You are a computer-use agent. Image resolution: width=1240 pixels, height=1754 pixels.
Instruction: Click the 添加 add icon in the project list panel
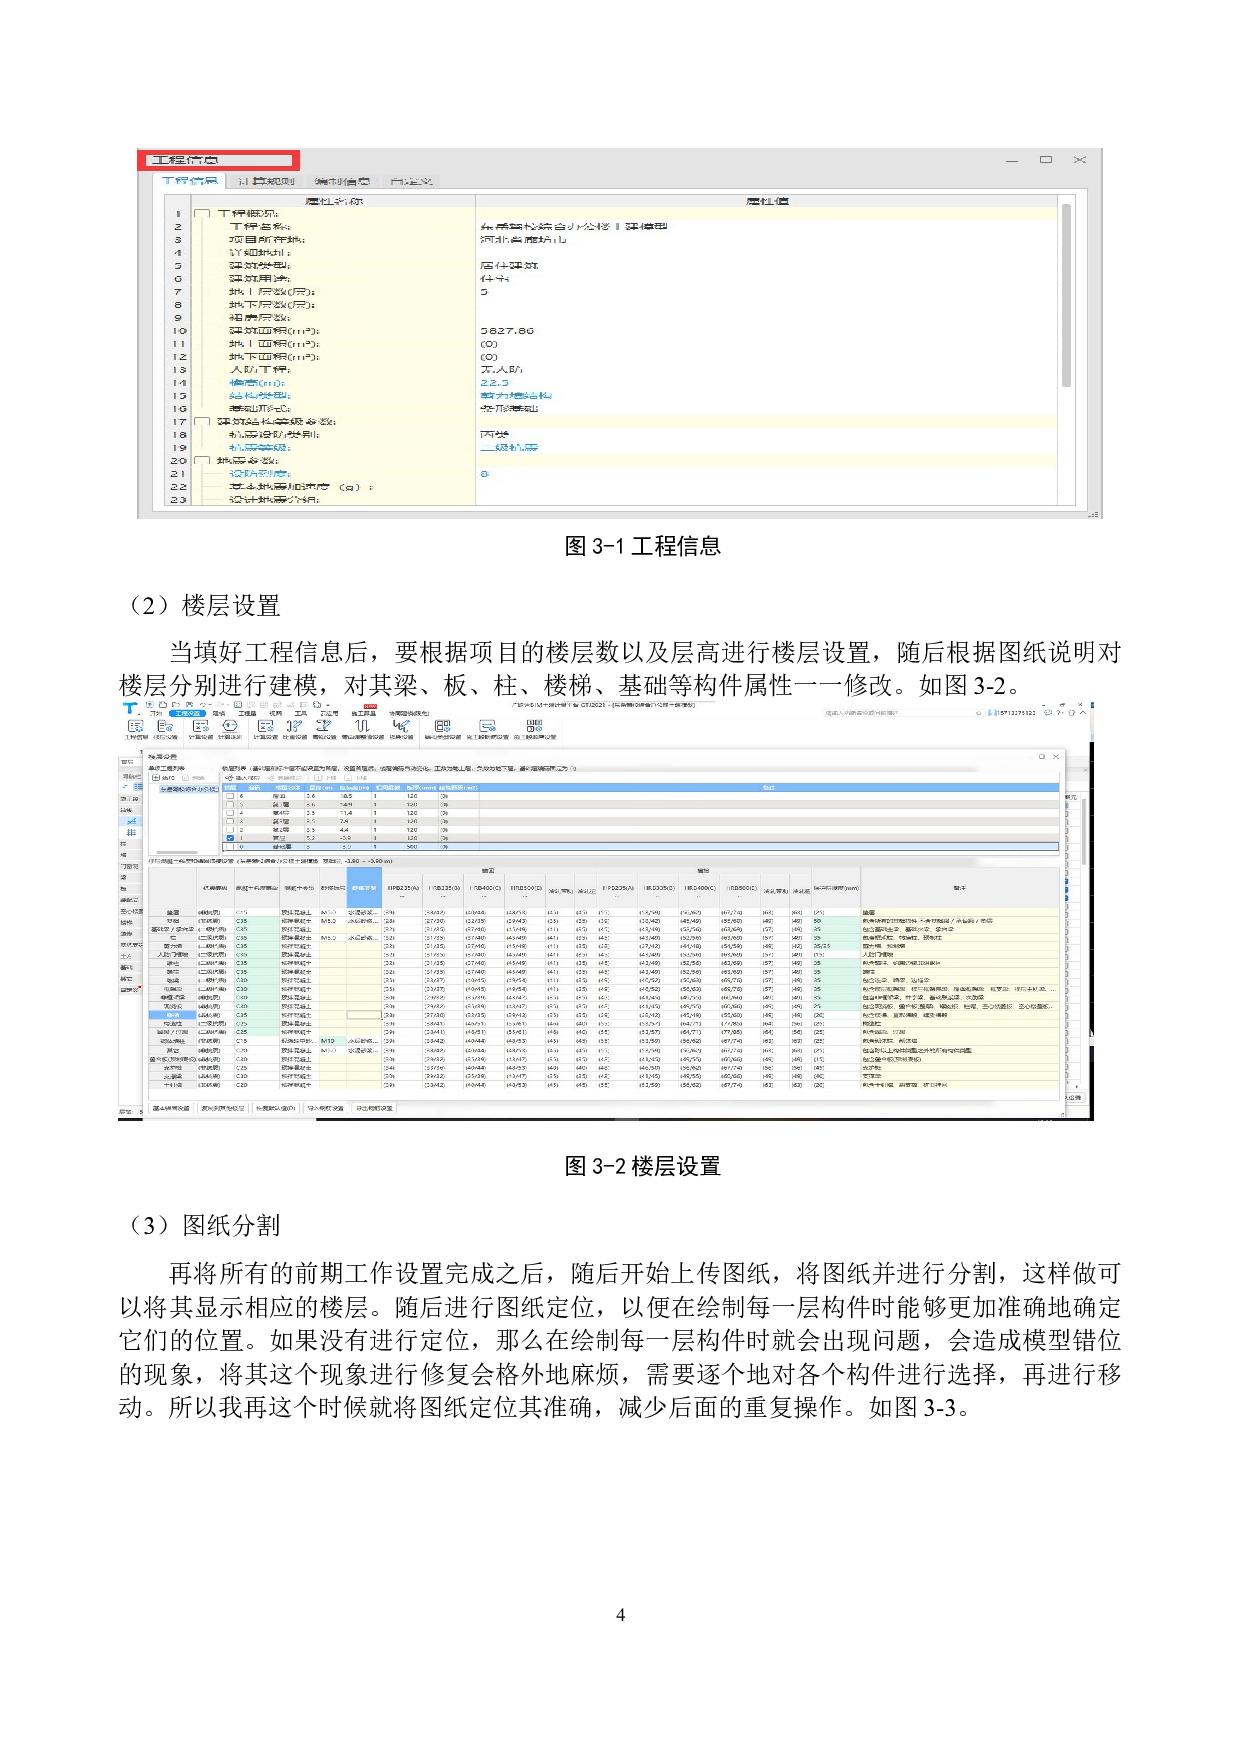pos(156,777)
